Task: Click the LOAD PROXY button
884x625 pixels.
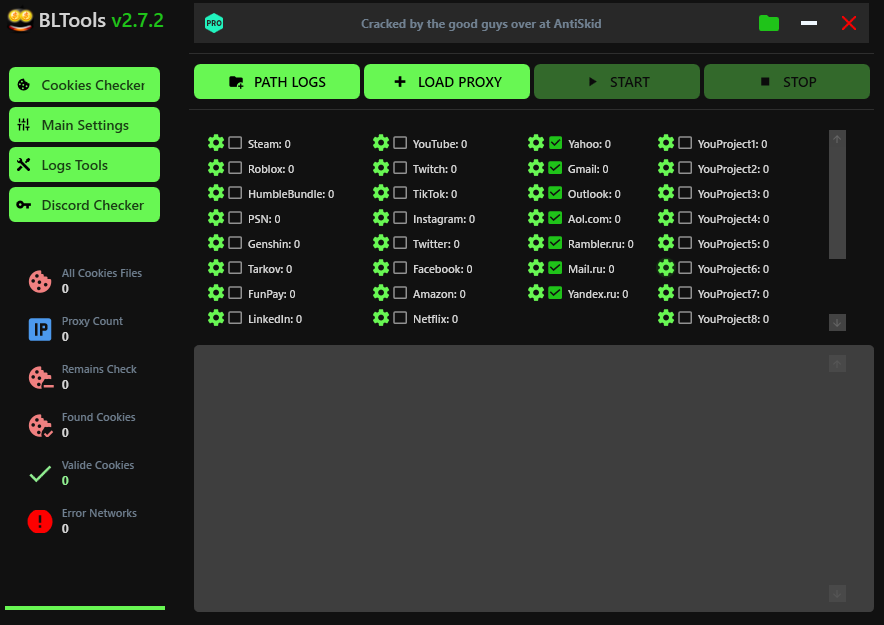Action: [447, 82]
